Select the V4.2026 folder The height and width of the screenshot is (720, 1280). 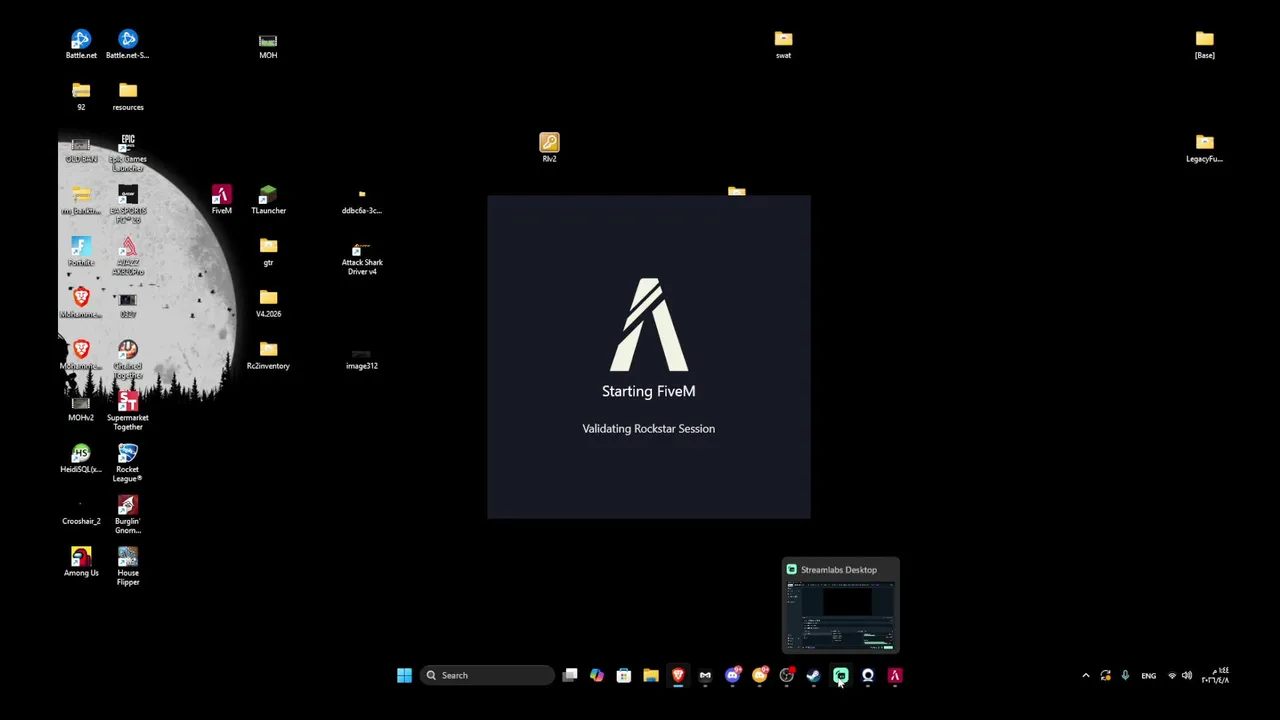pos(268,304)
